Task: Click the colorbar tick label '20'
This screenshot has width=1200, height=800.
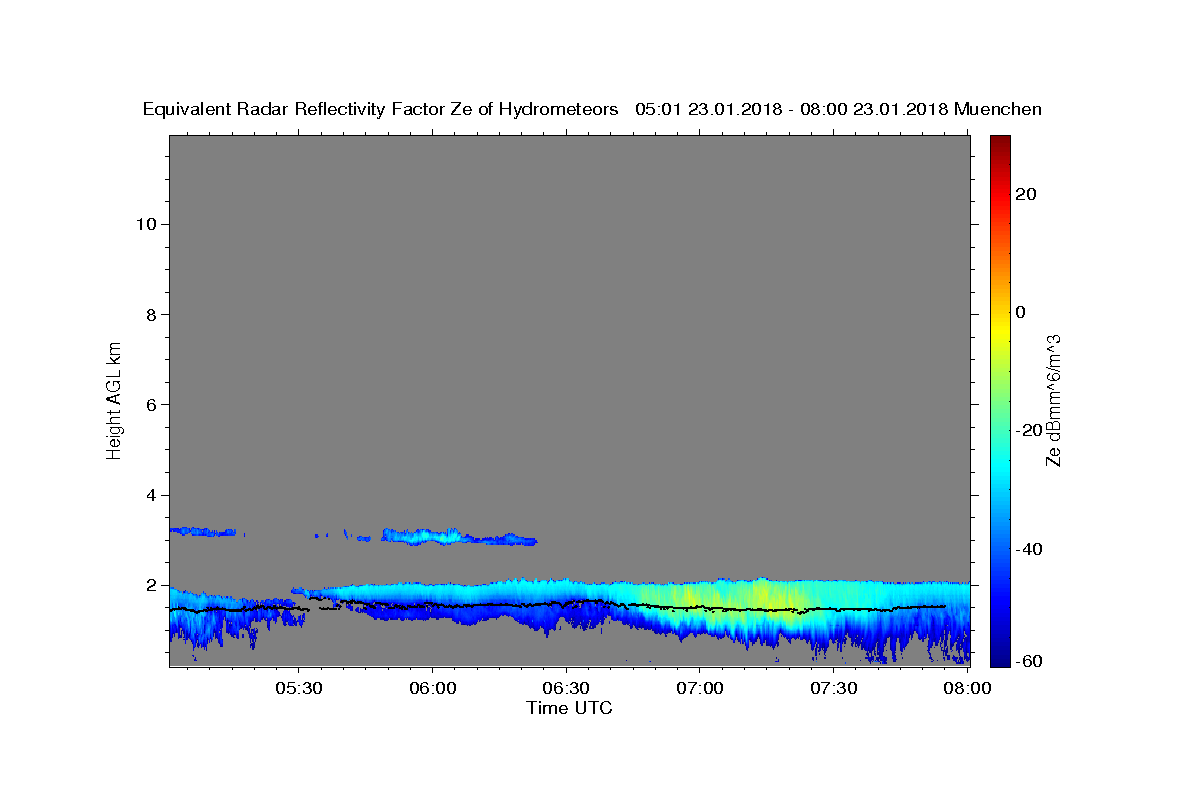Action: click(x=1027, y=194)
